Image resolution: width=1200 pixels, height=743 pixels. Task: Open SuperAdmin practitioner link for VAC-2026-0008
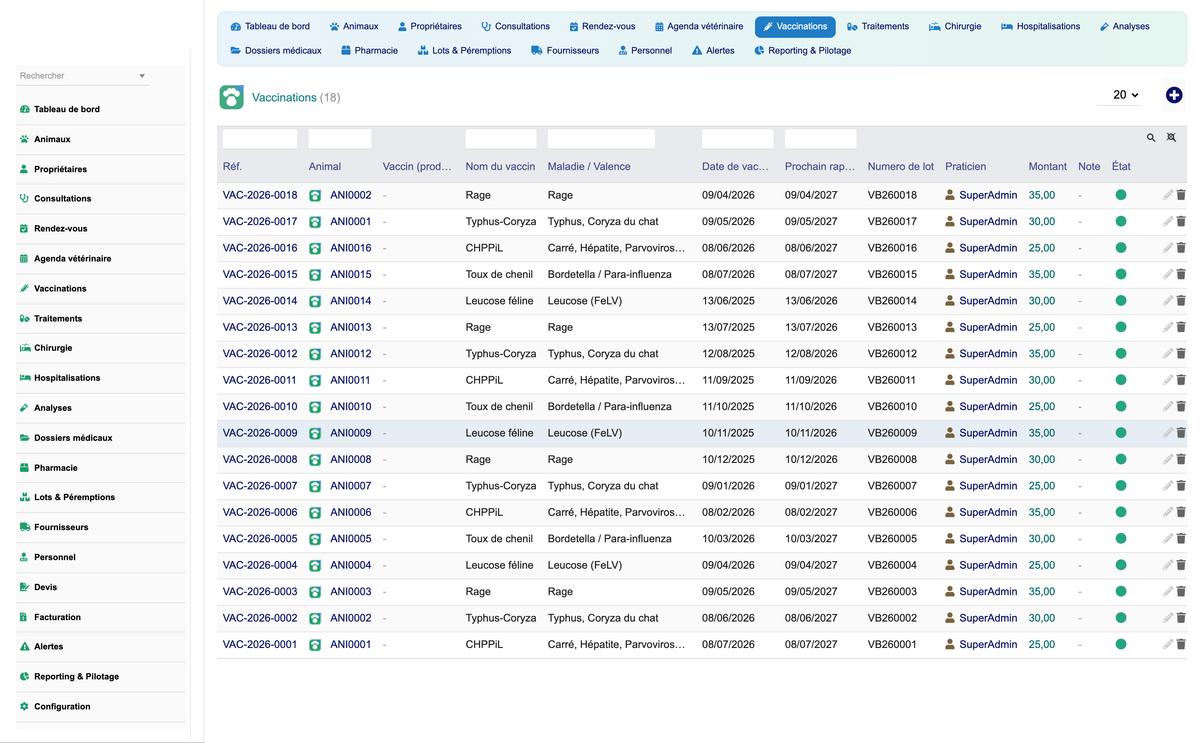(988, 460)
